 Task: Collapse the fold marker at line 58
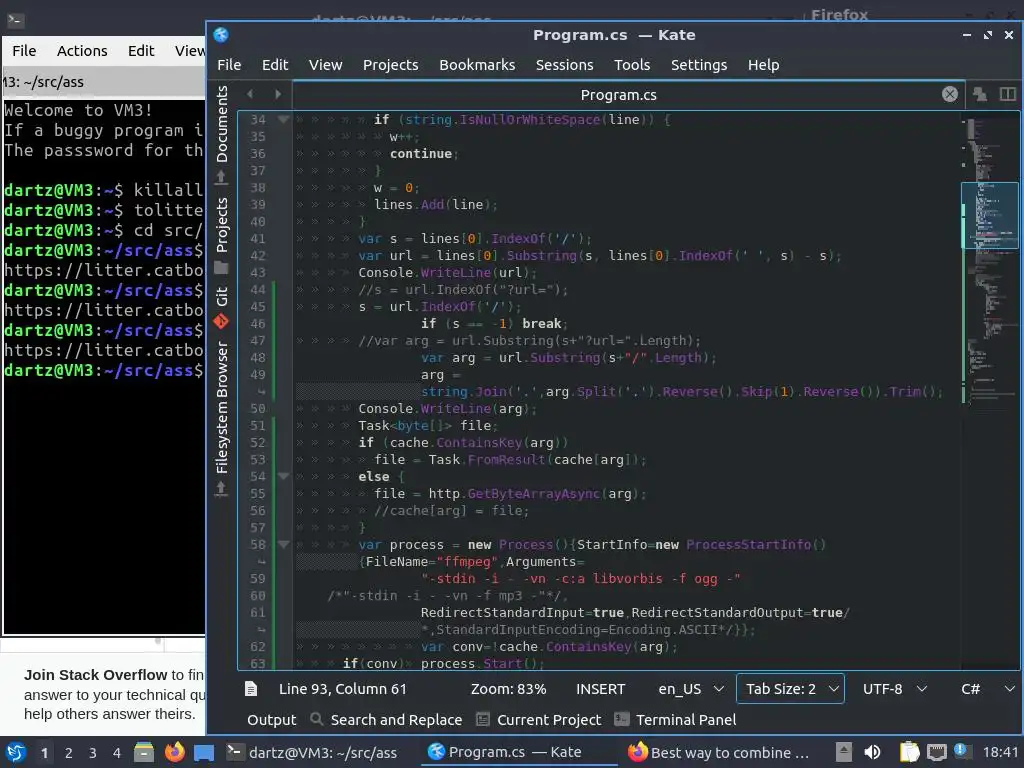pyautogui.click(x=283, y=544)
